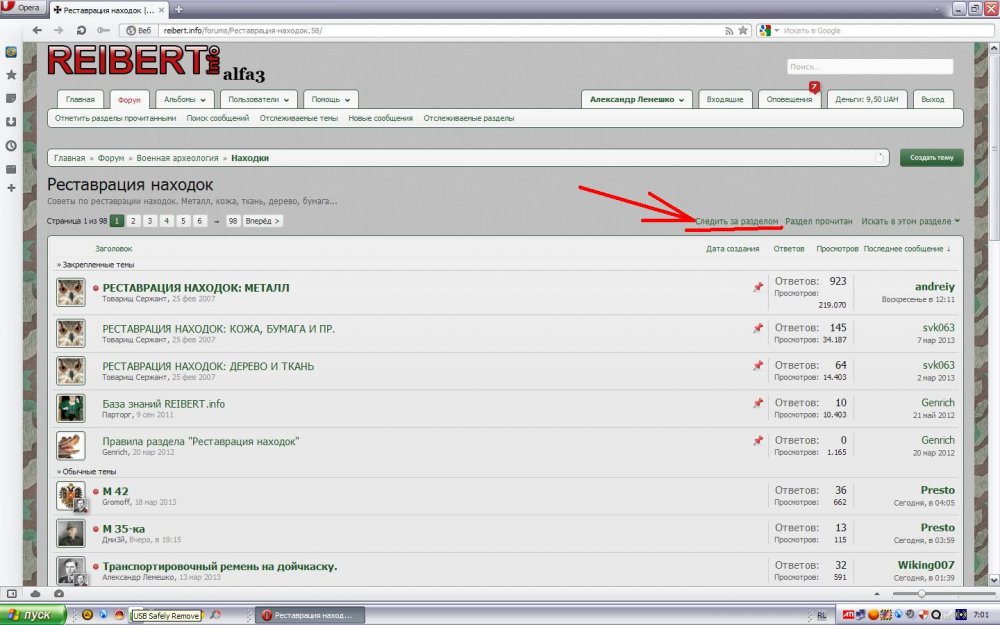Expand the Искать в этом разделе dropdown
This screenshot has height=625, width=1000.
[910, 220]
